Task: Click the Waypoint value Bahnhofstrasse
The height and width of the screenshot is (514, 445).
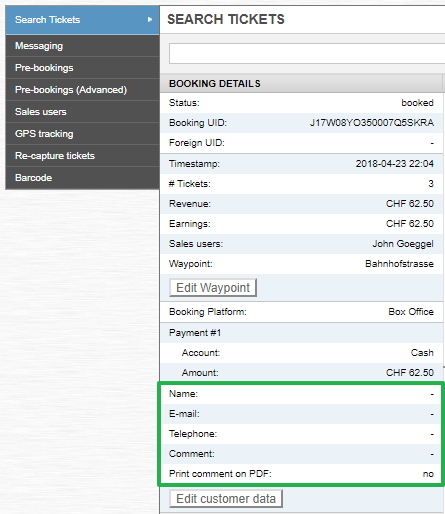Action: (399, 264)
